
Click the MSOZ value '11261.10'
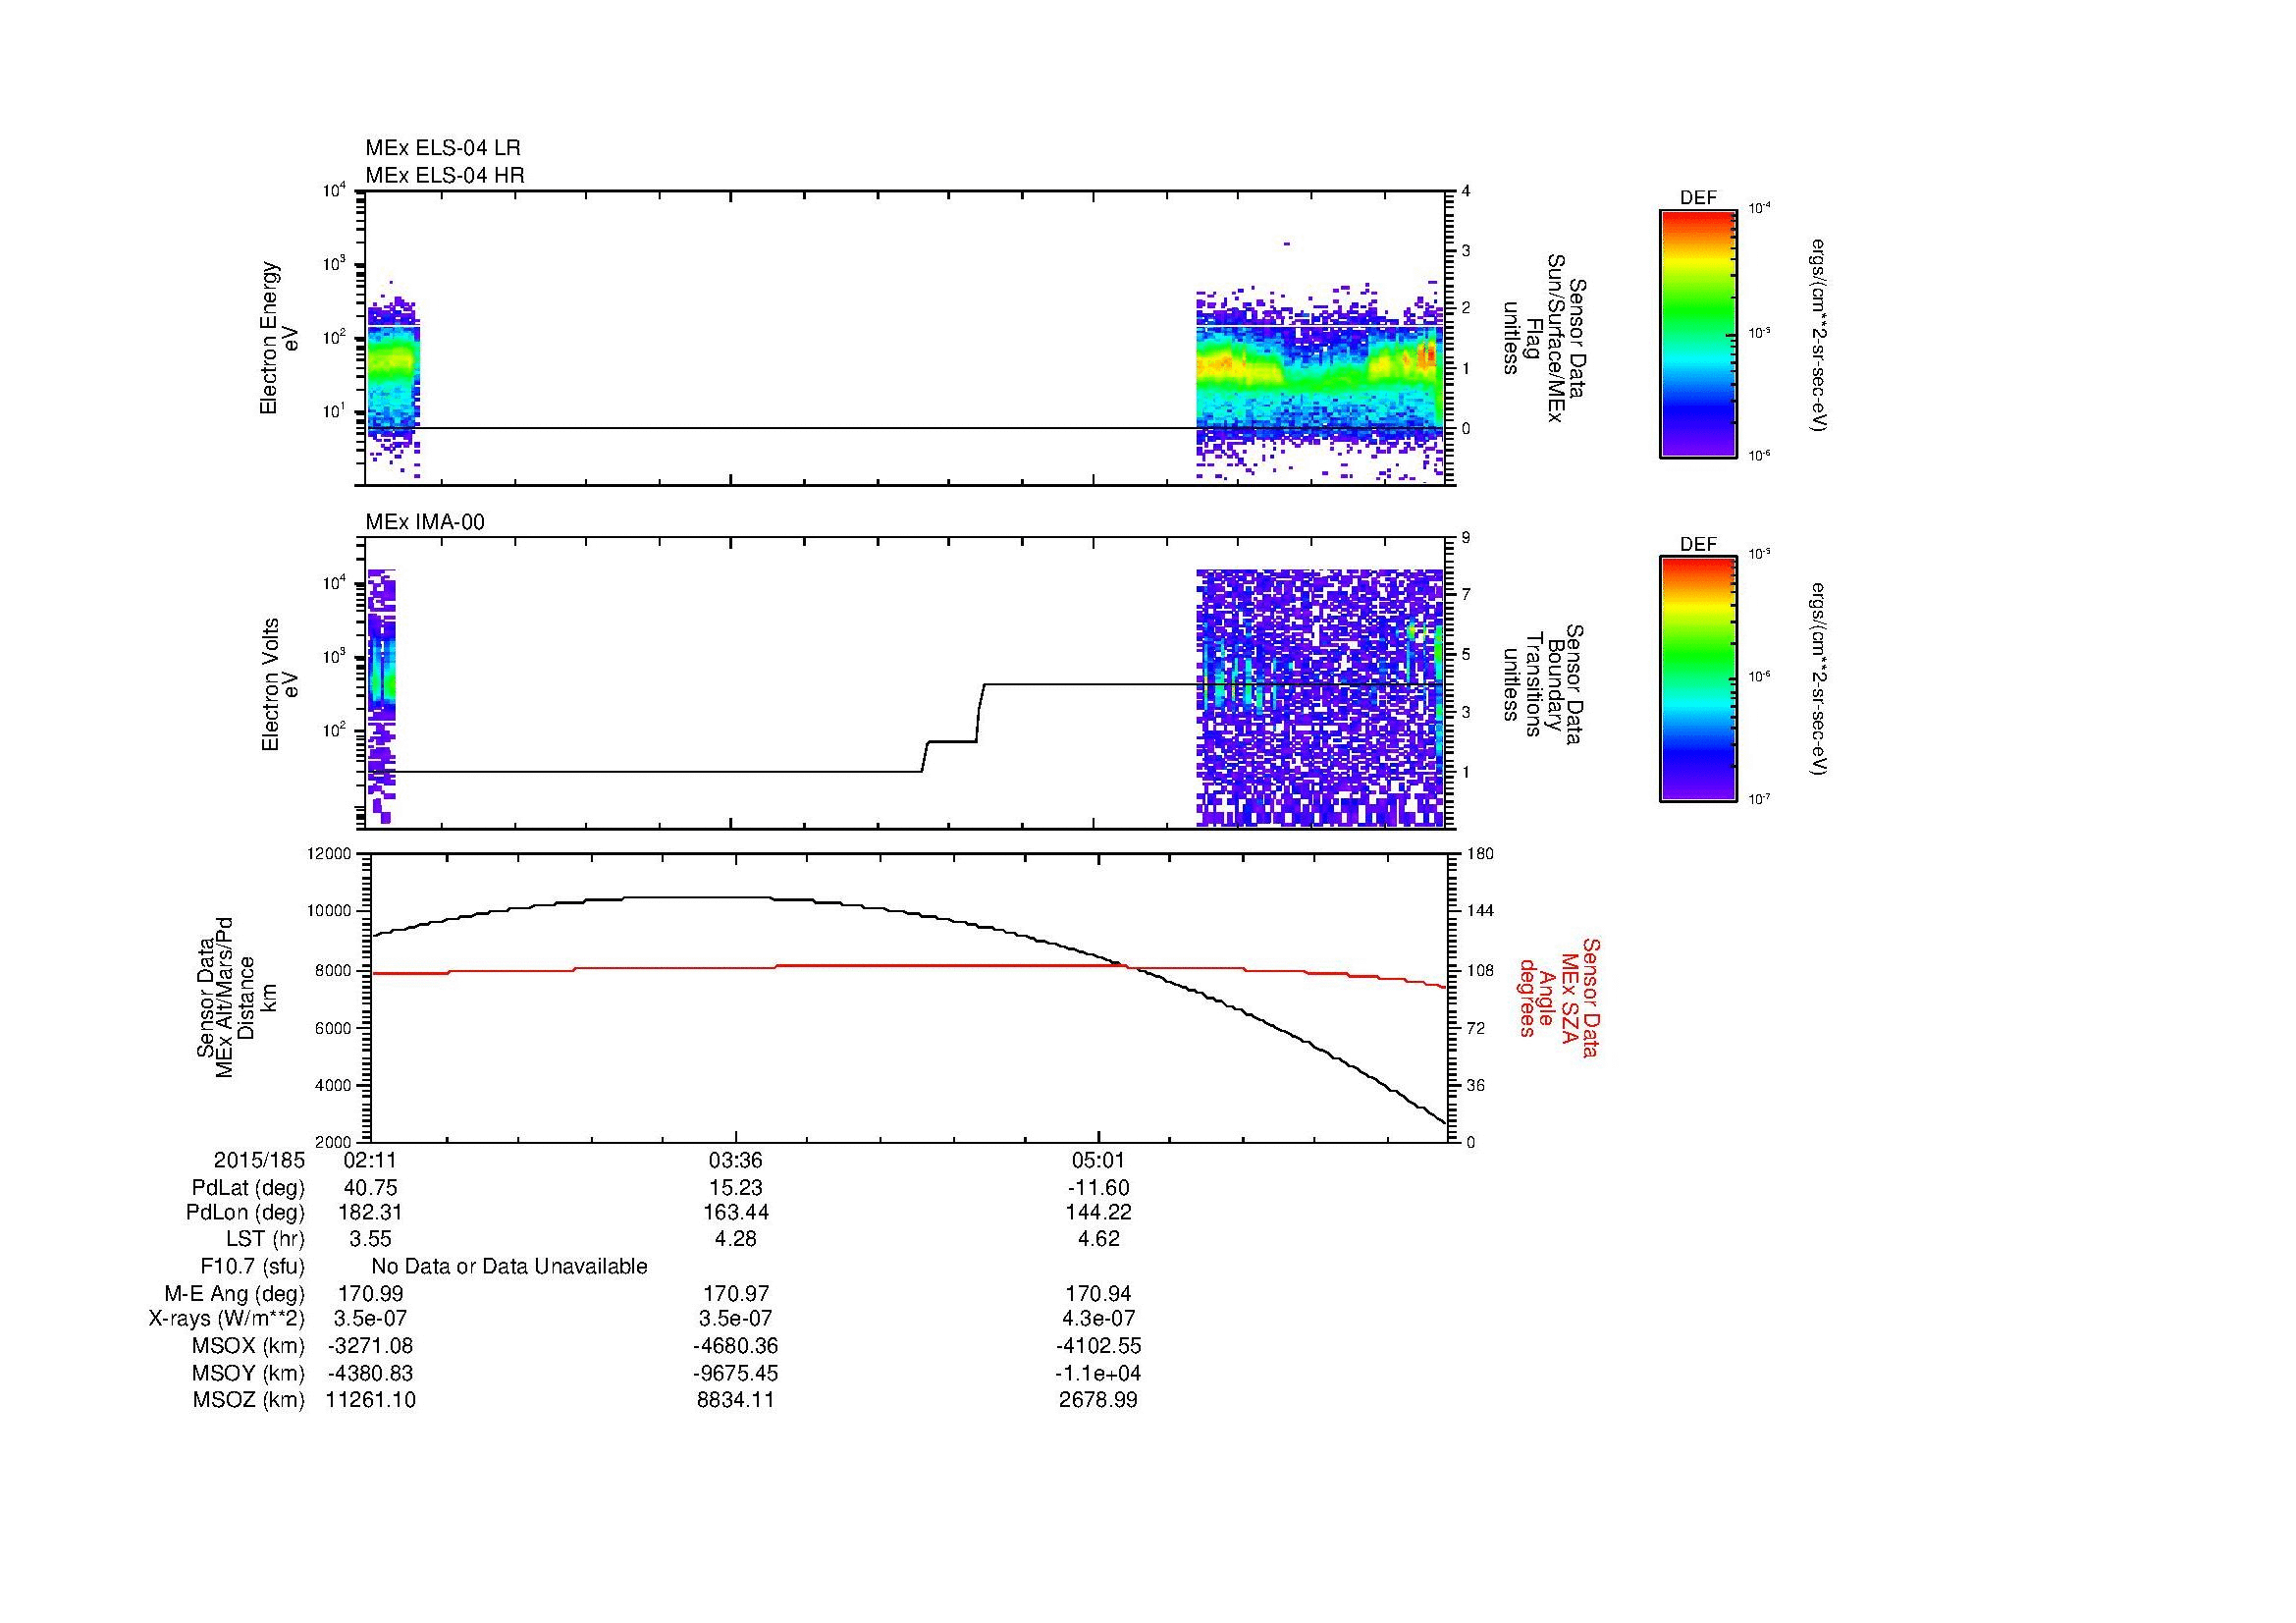(x=371, y=1401)
